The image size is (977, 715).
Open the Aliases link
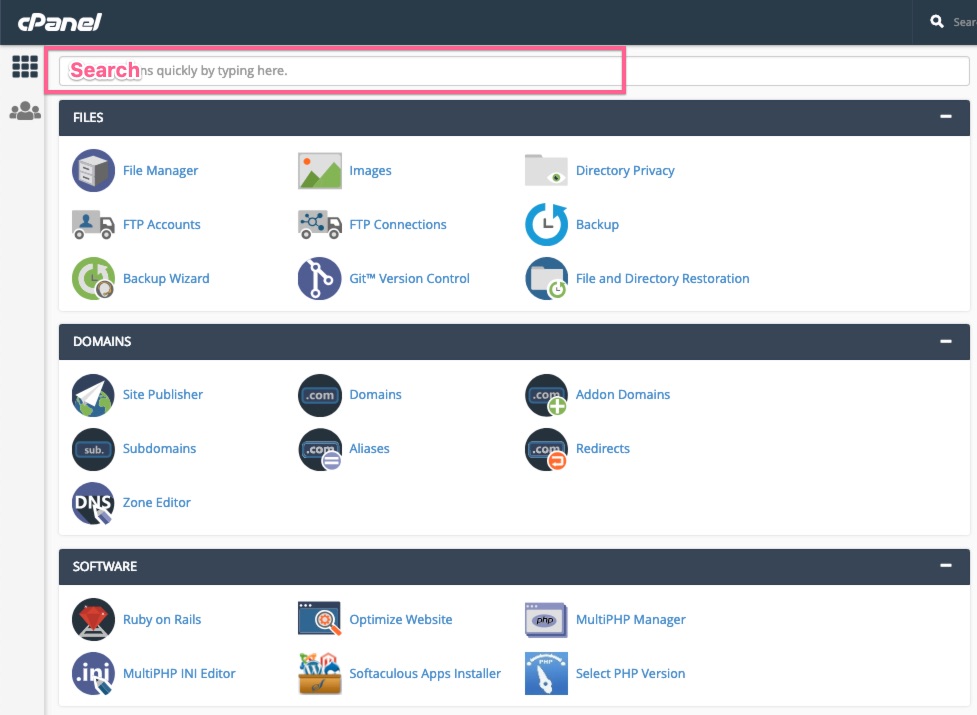coord(369,449)
